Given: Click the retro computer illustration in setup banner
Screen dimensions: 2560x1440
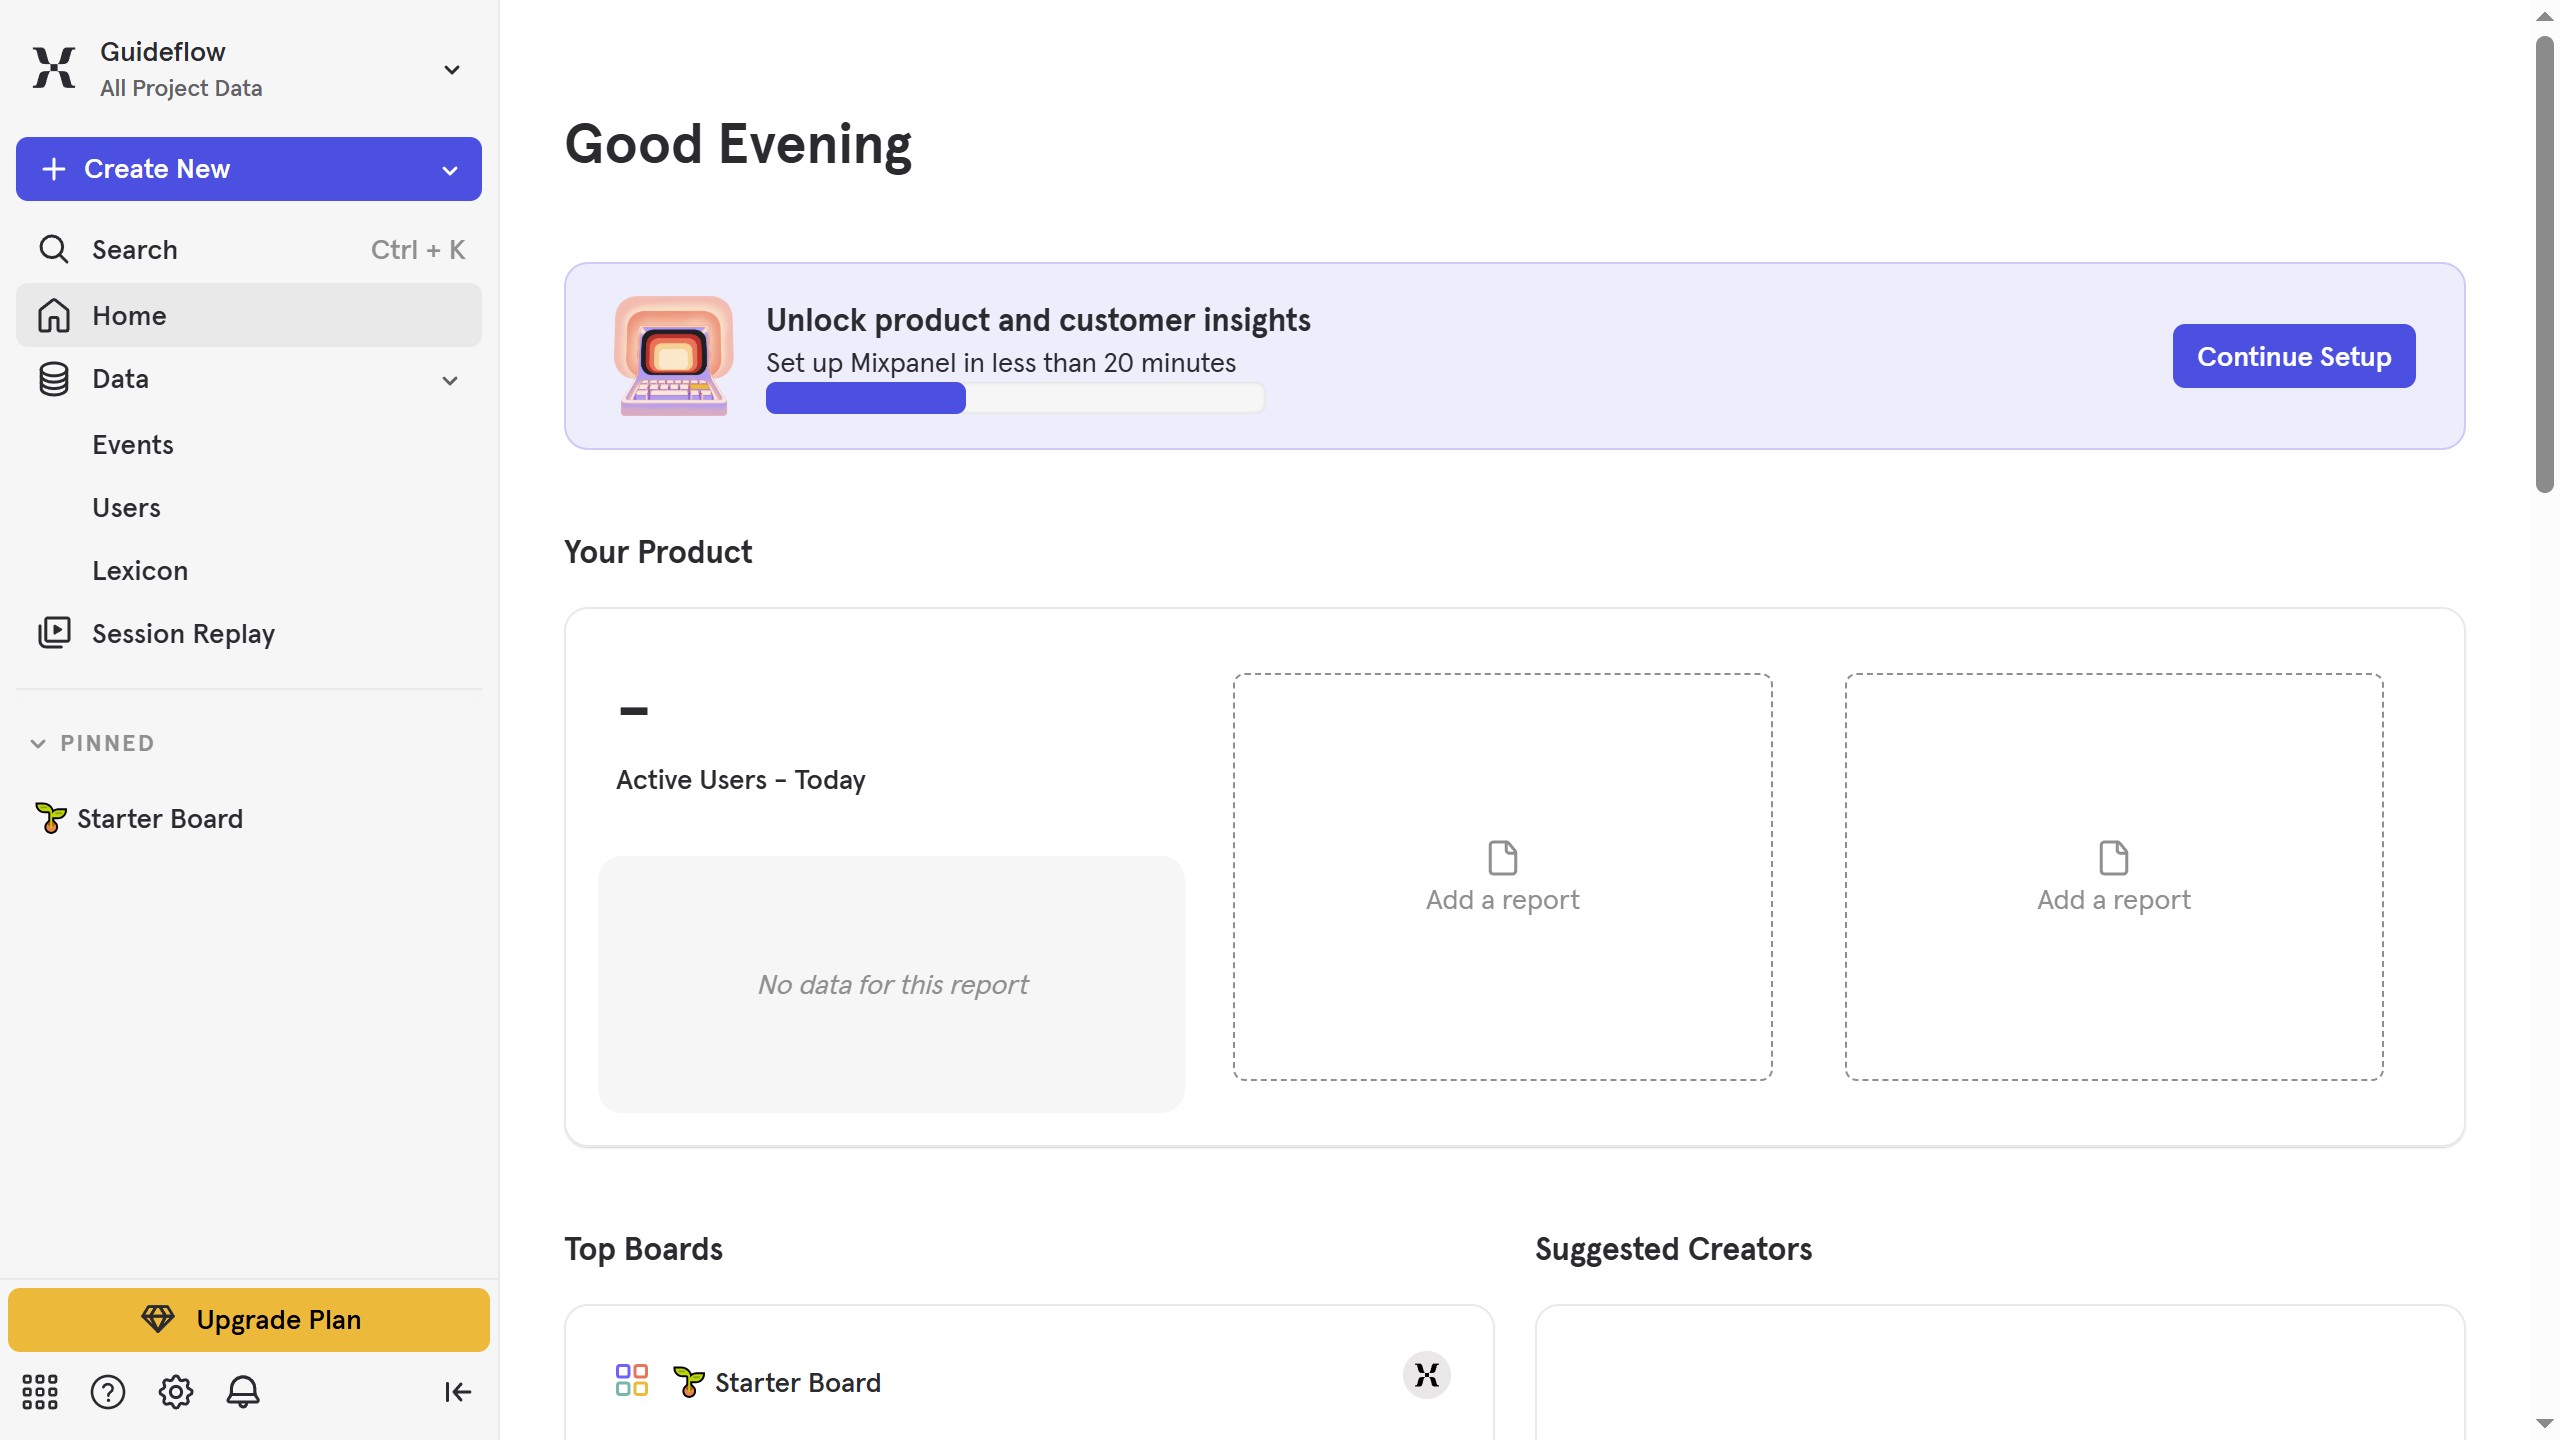Looking at the screenshot, I should [x=674, y=356].
